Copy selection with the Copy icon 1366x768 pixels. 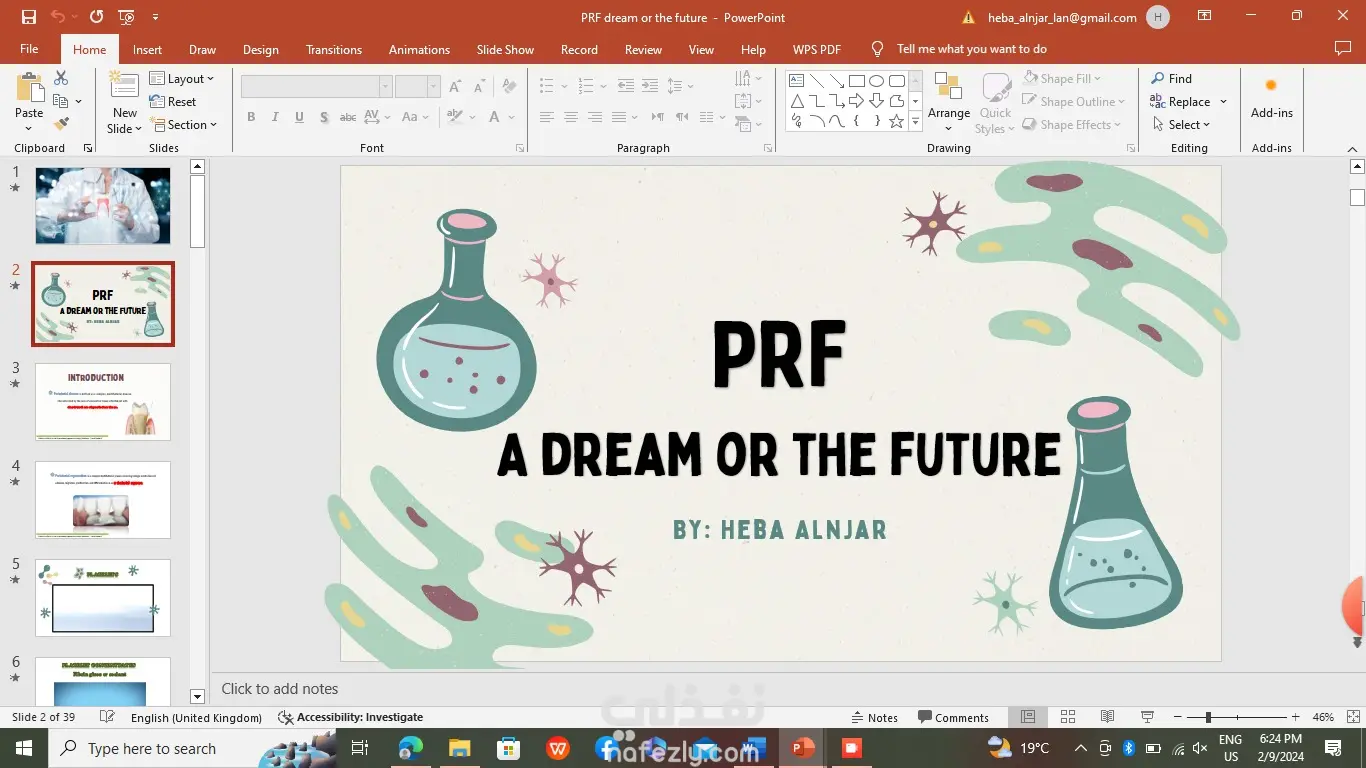coord(61,101)
